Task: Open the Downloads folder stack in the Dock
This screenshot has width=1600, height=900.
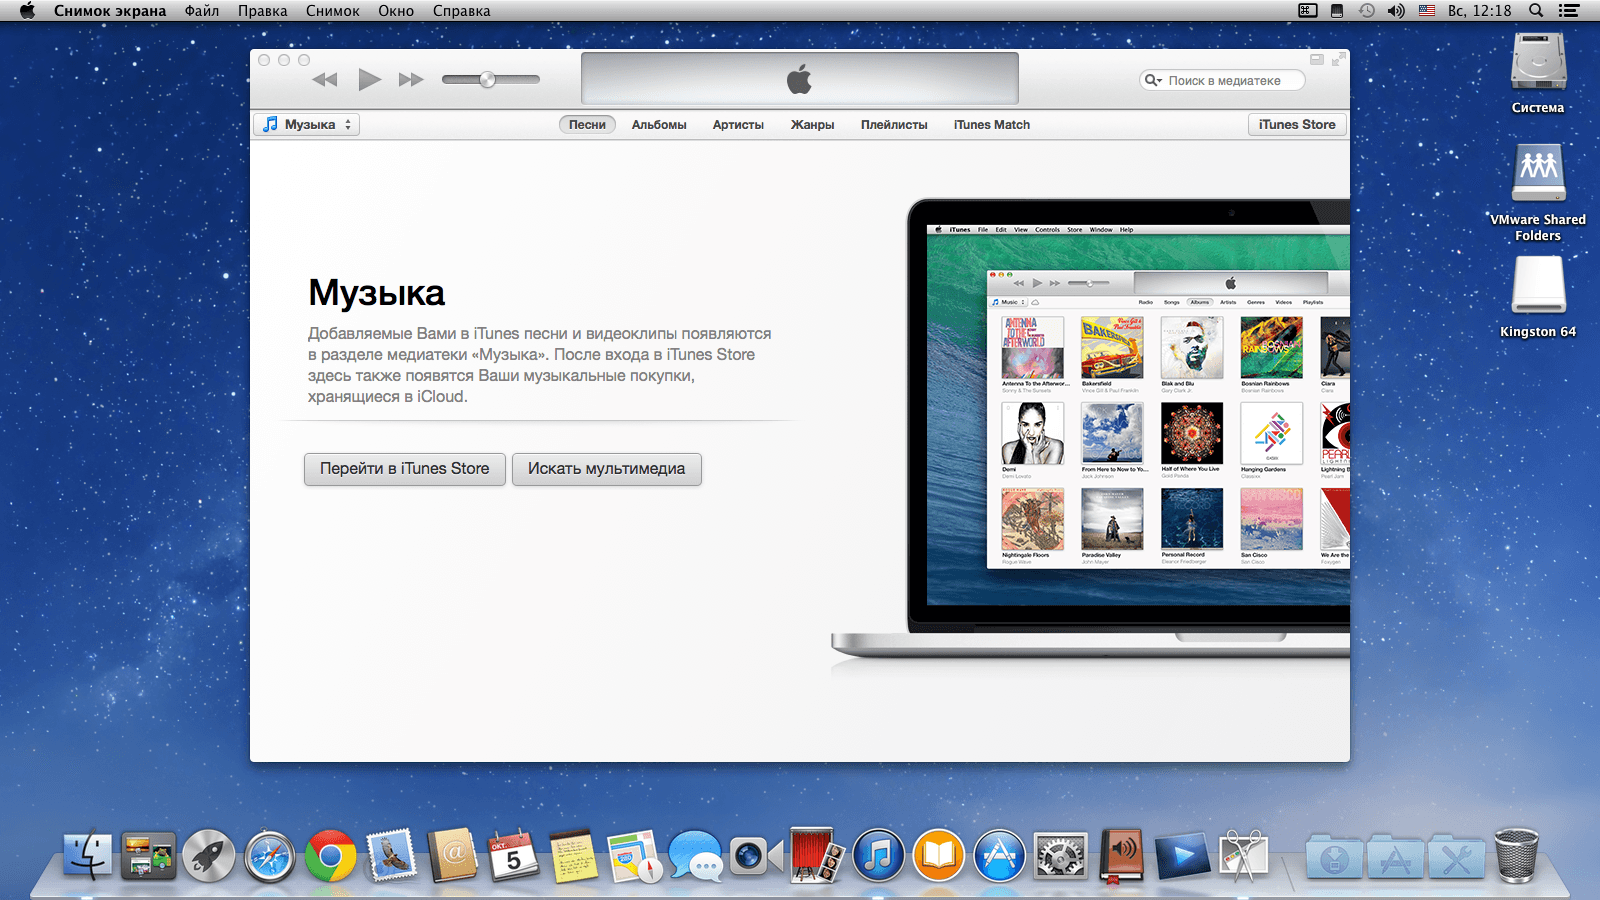Action: coord(1335,857)
